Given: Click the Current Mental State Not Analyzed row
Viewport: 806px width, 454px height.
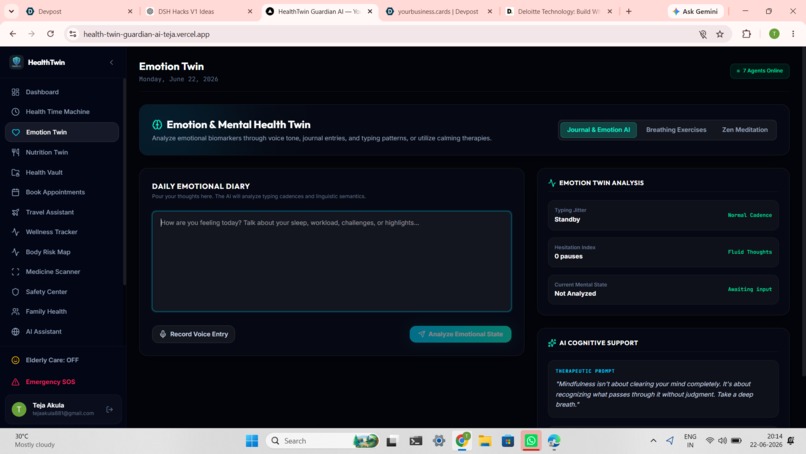Looking at the screenshot, I should click(x=663, y=289).
